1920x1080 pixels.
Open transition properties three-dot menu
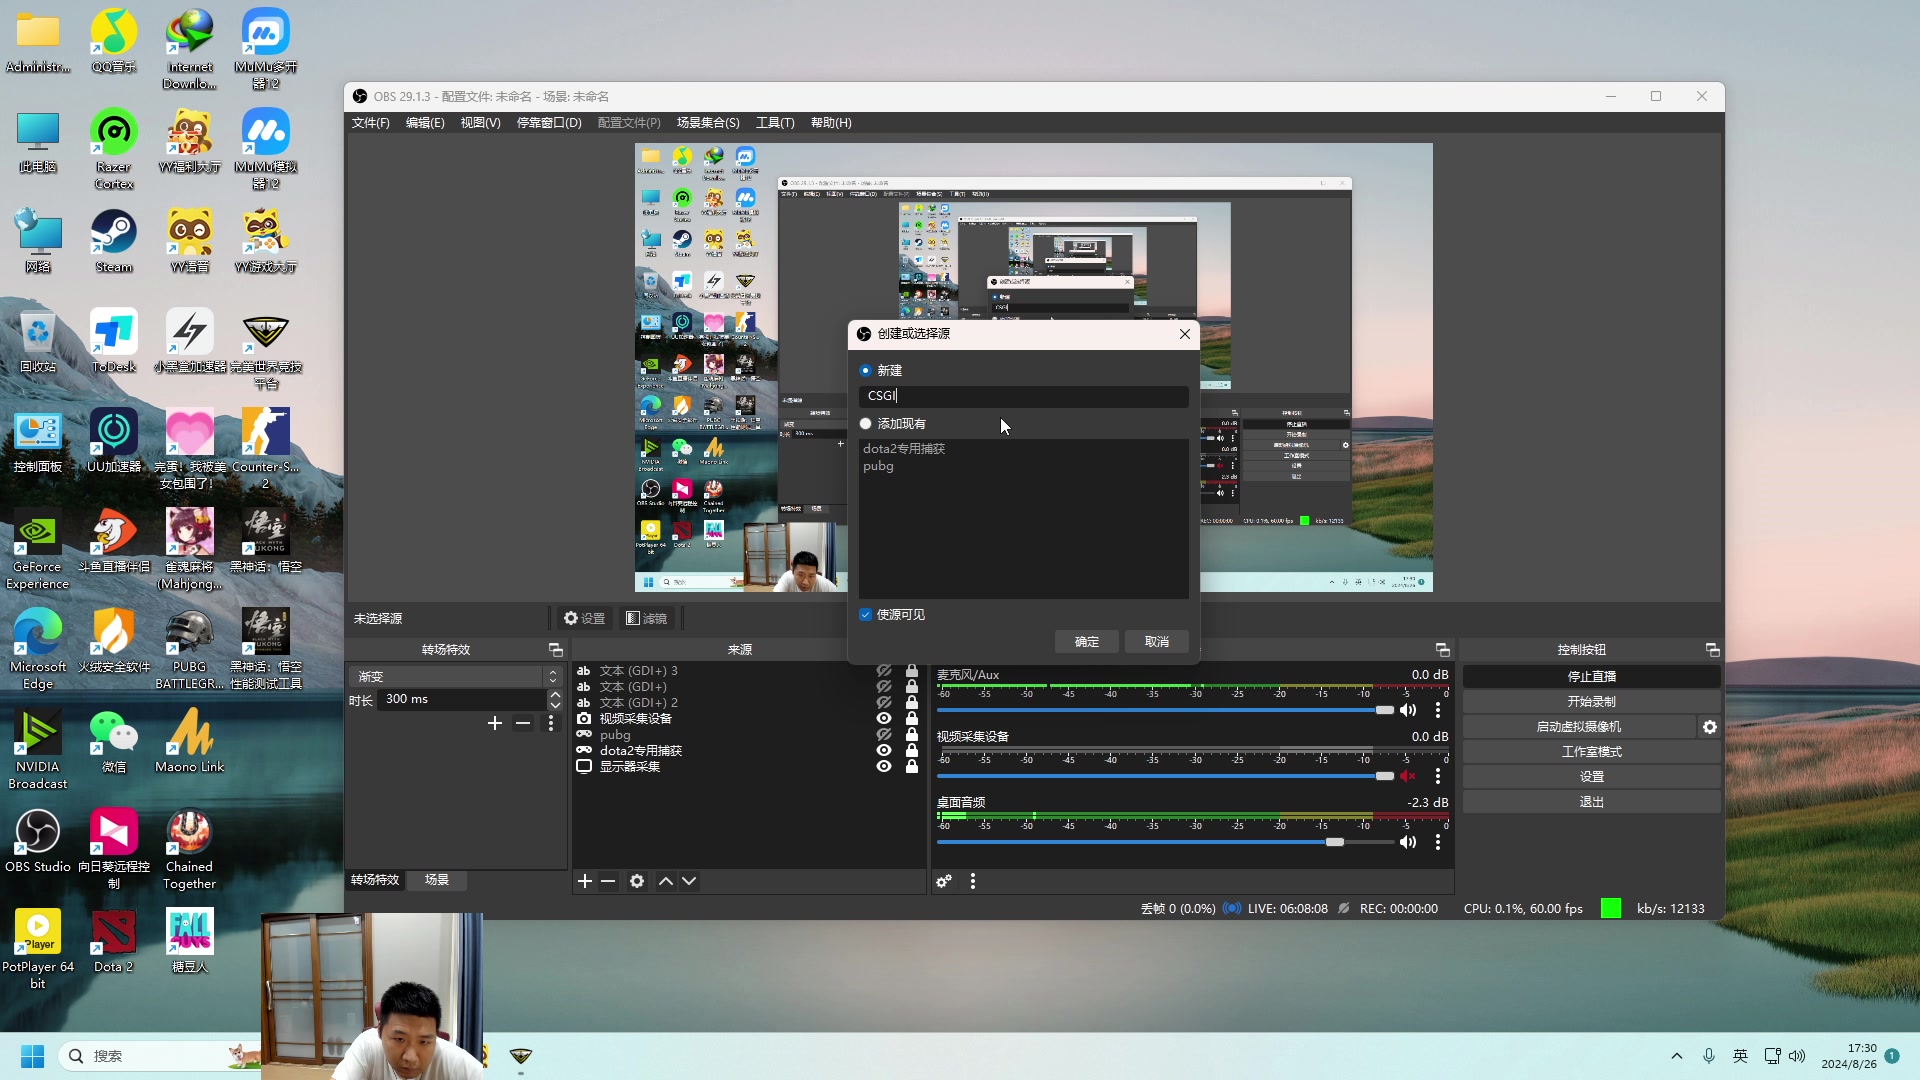coord(551,723)
